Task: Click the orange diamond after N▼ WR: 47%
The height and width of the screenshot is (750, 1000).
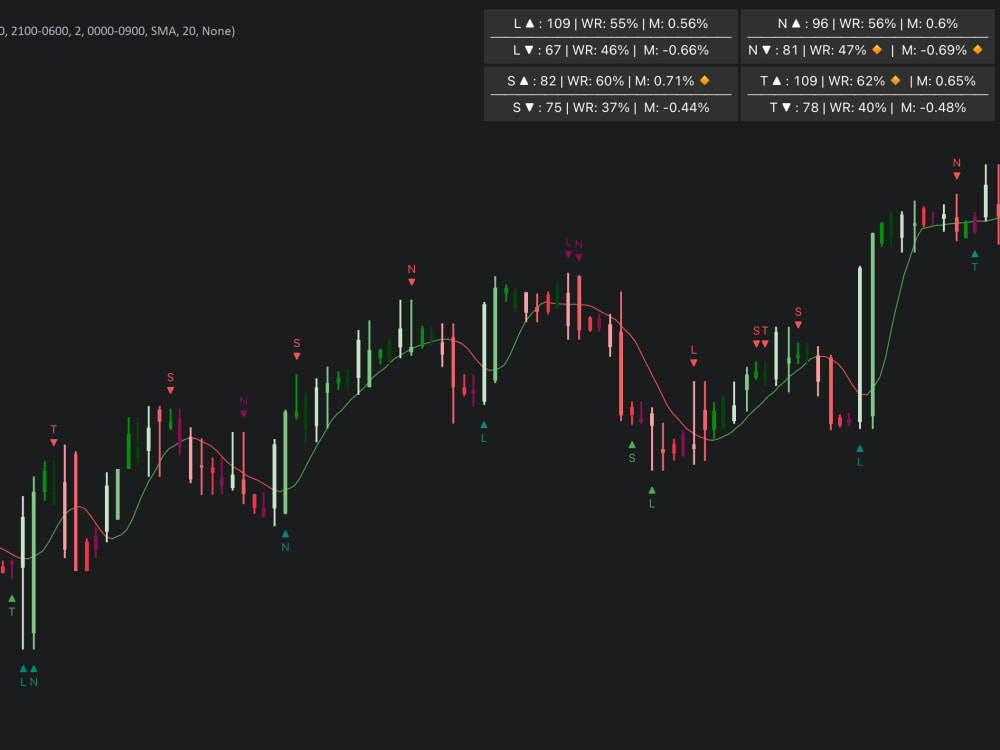Action: pos(877,50)
